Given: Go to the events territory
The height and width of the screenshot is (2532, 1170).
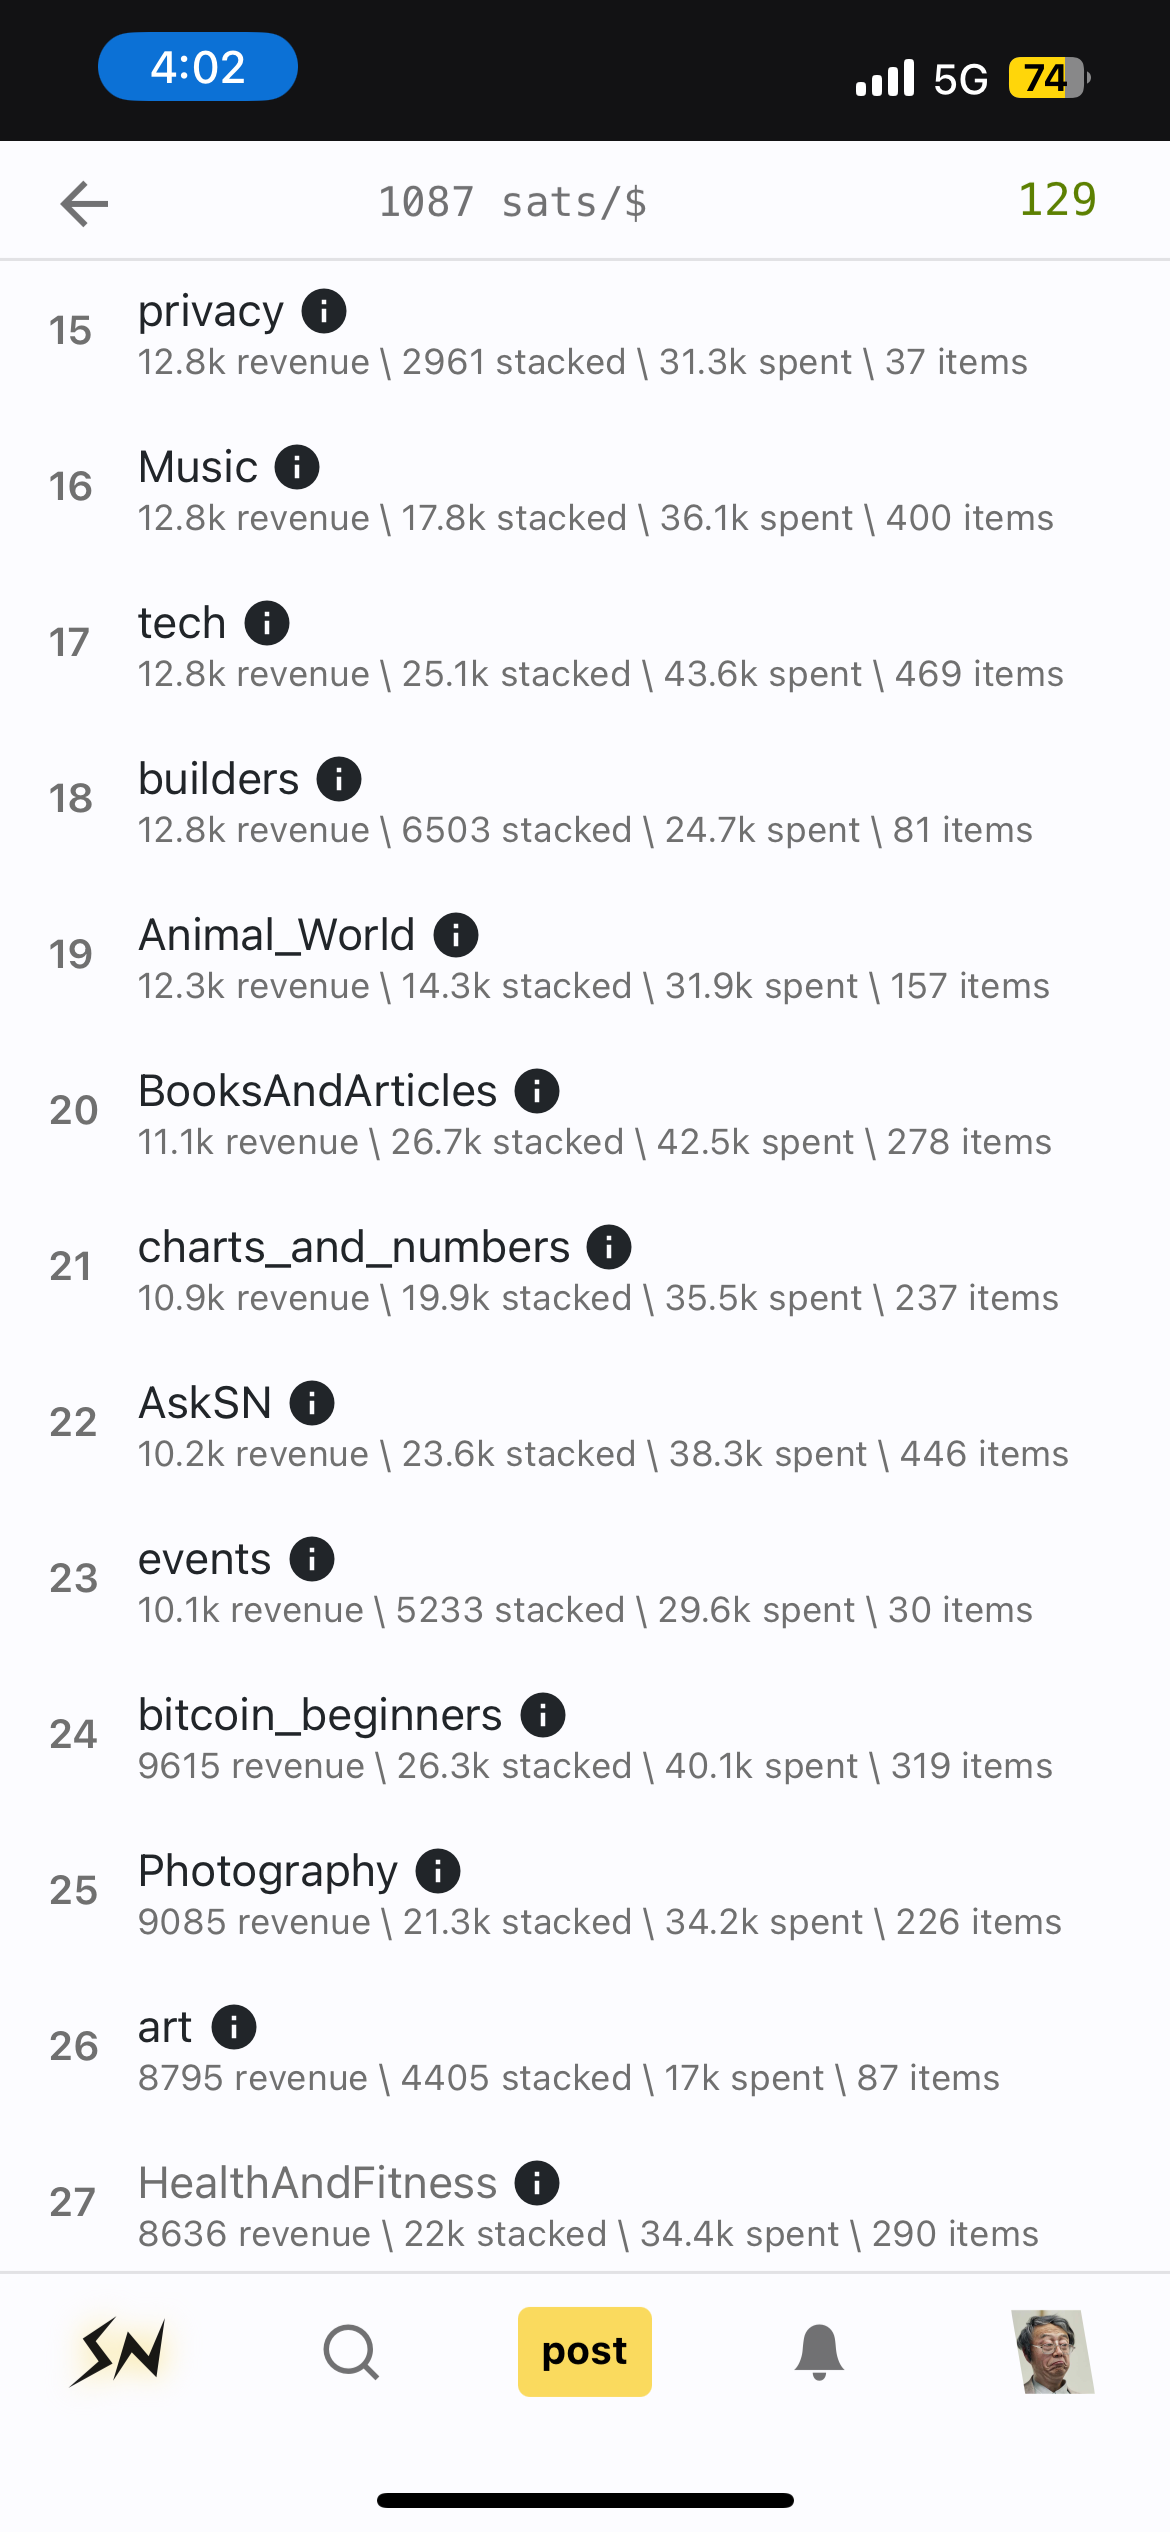Looking at the screenshot, I should tap(205, 1559).
